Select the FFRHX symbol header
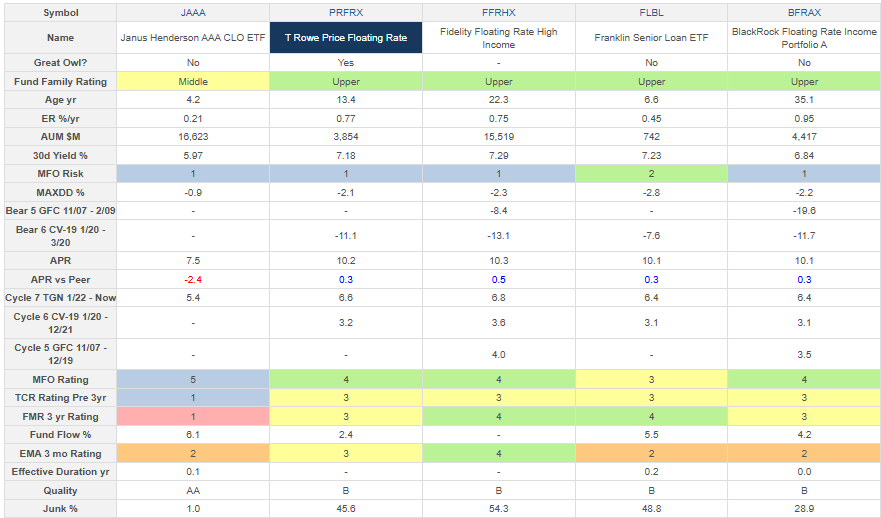This screenshot has height=518, width=881. pyautogui.click(x=498, y=10)
